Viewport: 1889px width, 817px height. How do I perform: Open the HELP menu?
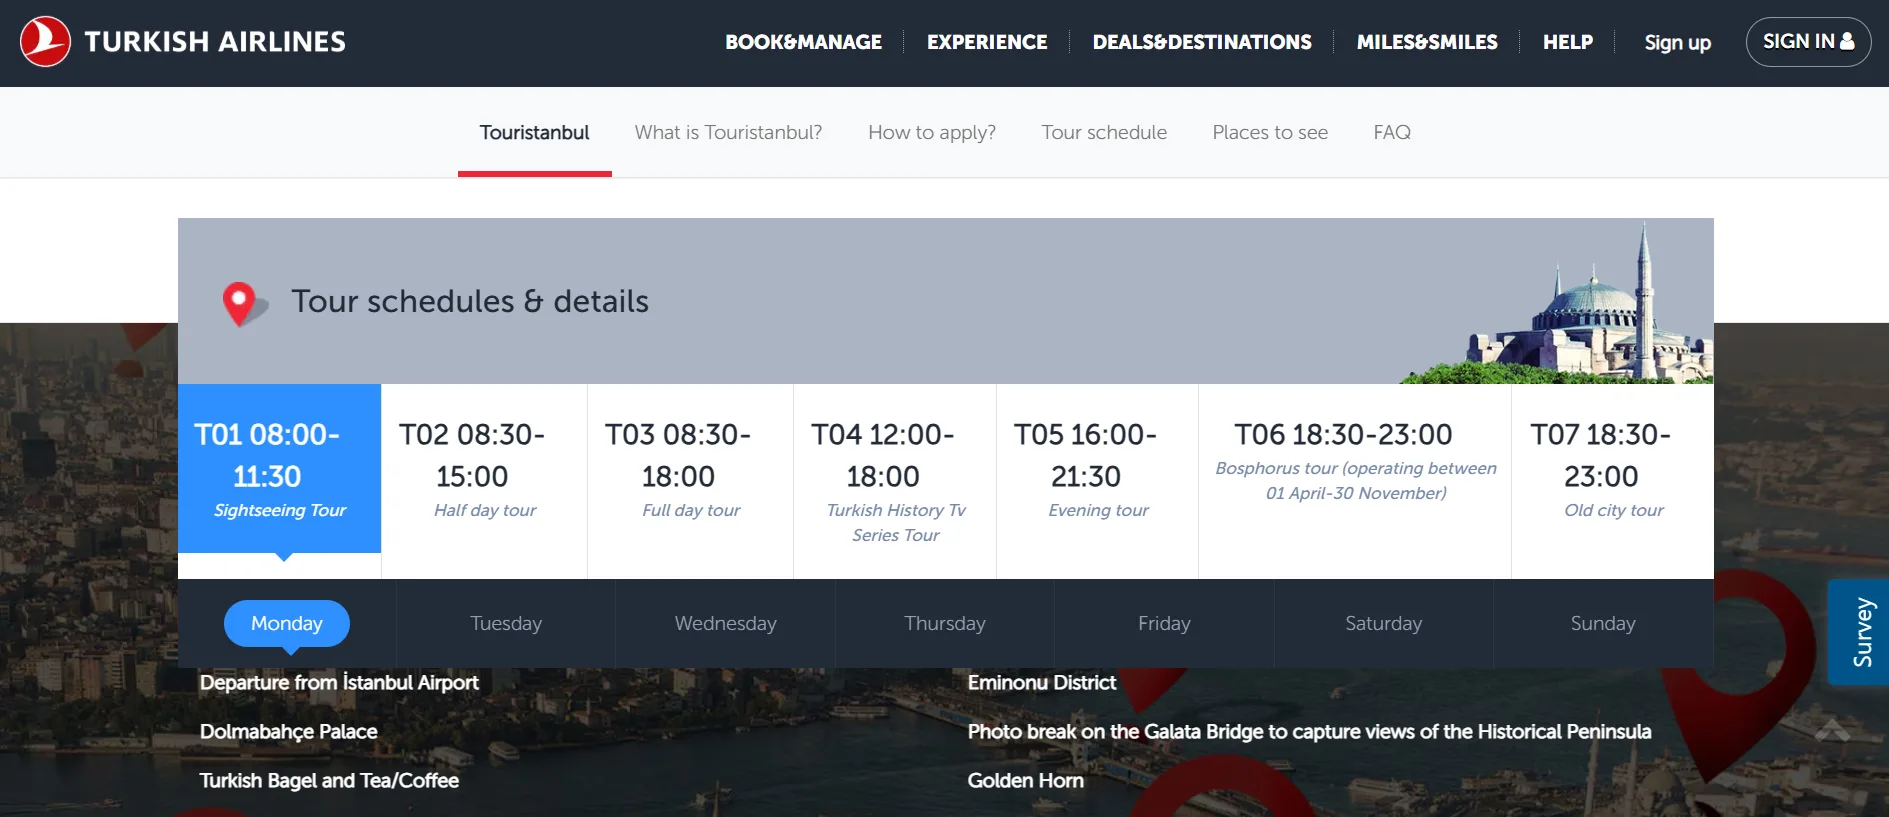1567,42
